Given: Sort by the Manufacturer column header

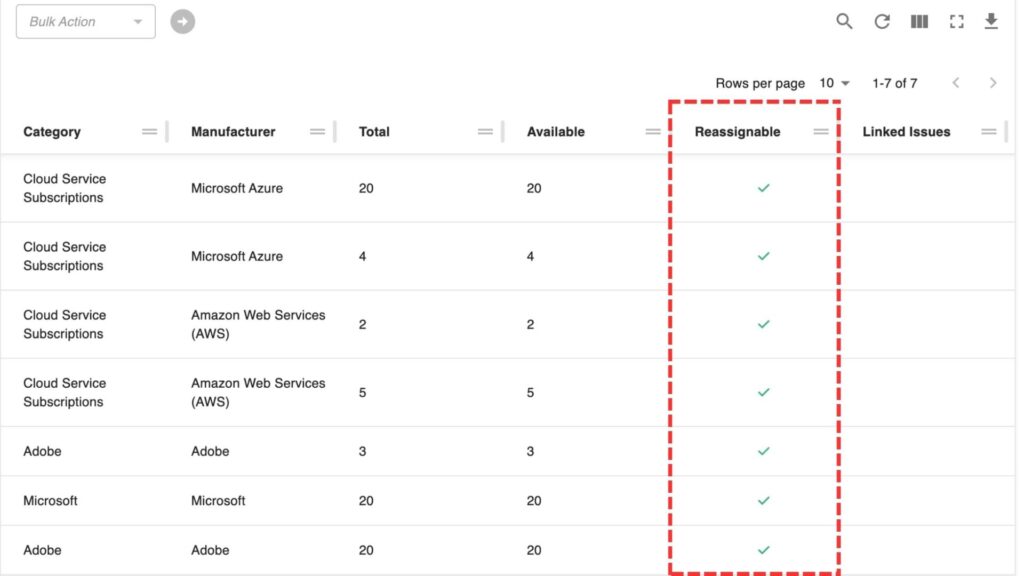Looking at the screenshot, I should (232, 131).
